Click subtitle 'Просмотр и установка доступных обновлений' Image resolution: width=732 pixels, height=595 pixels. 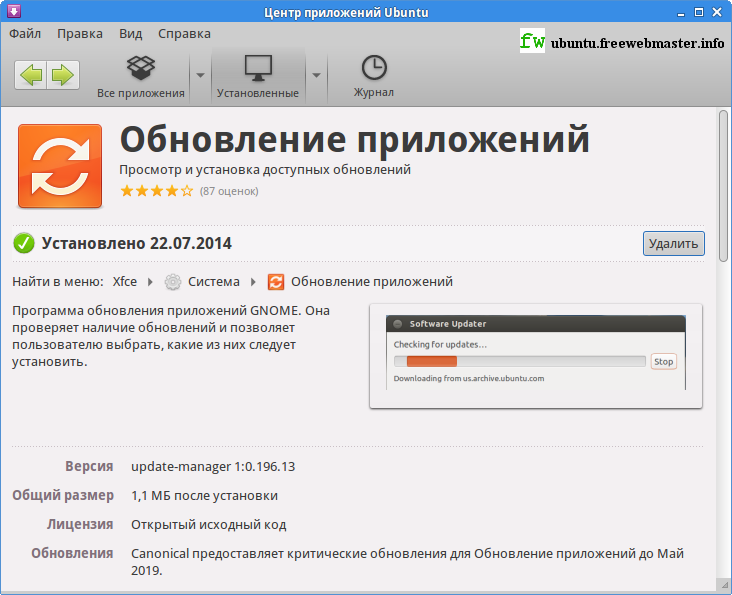(265, 169)
